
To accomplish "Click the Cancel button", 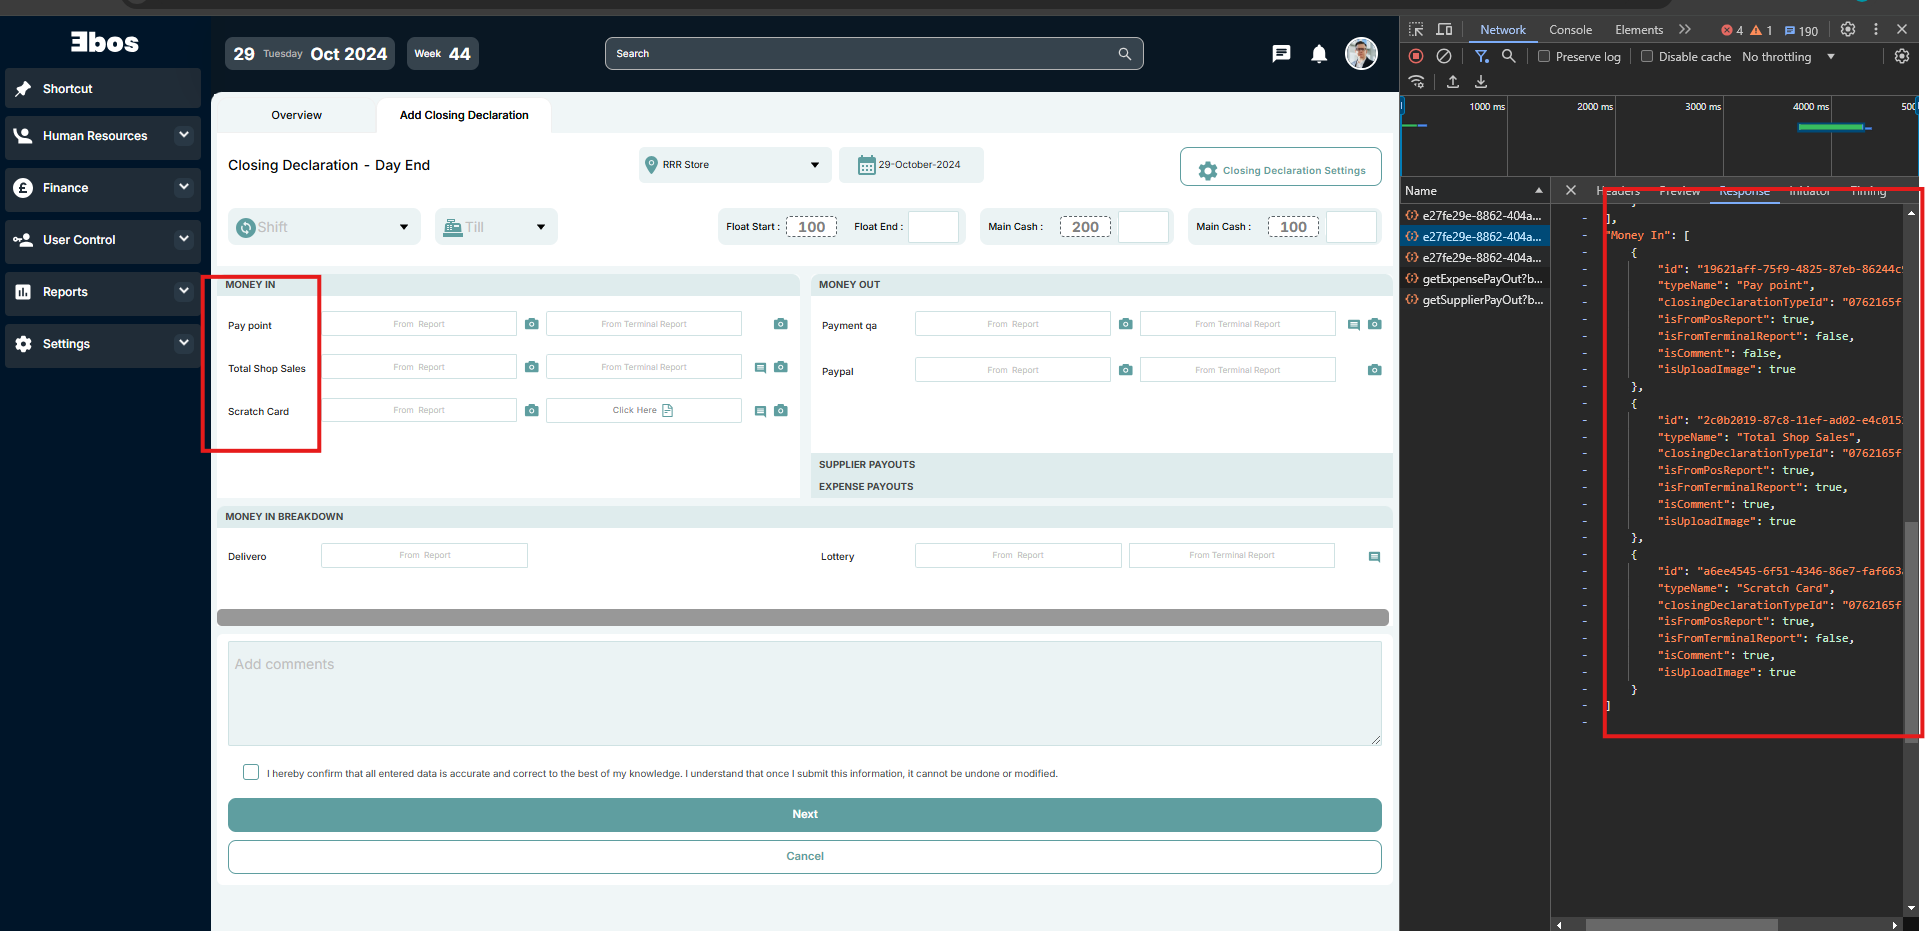I will click(x=805, y=856).
